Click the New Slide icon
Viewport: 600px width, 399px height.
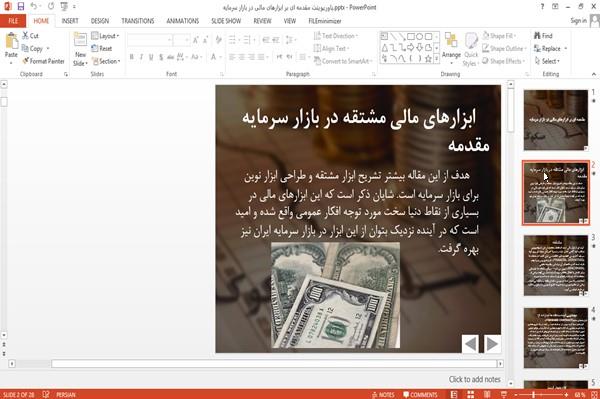pos(80,40)
